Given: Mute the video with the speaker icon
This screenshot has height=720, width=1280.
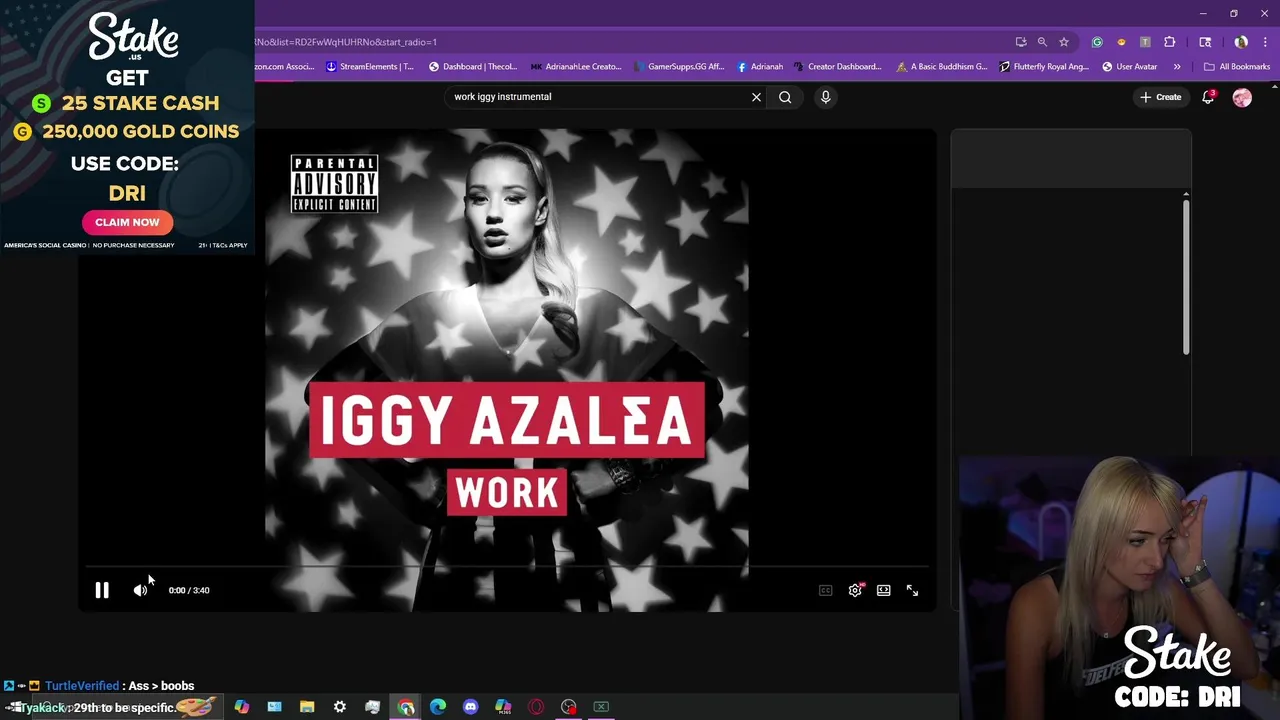Looking at the screenshot, I should pos(140,590).
